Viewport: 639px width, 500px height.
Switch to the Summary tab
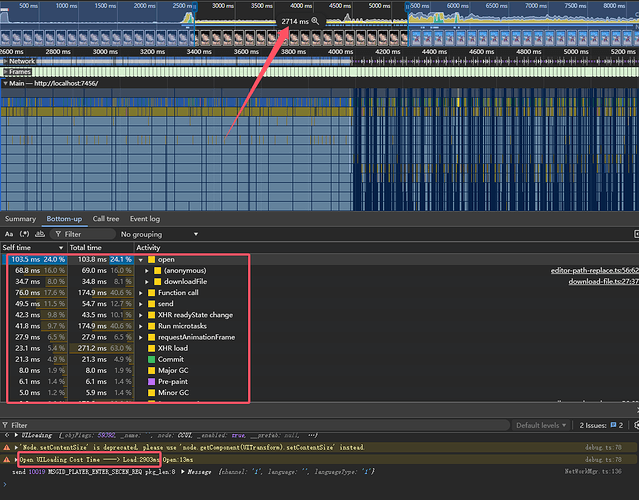(x=20, y=219)
